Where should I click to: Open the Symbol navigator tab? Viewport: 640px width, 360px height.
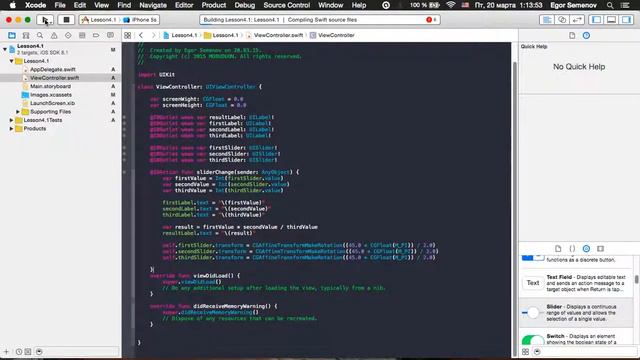[x=26, y=36]
